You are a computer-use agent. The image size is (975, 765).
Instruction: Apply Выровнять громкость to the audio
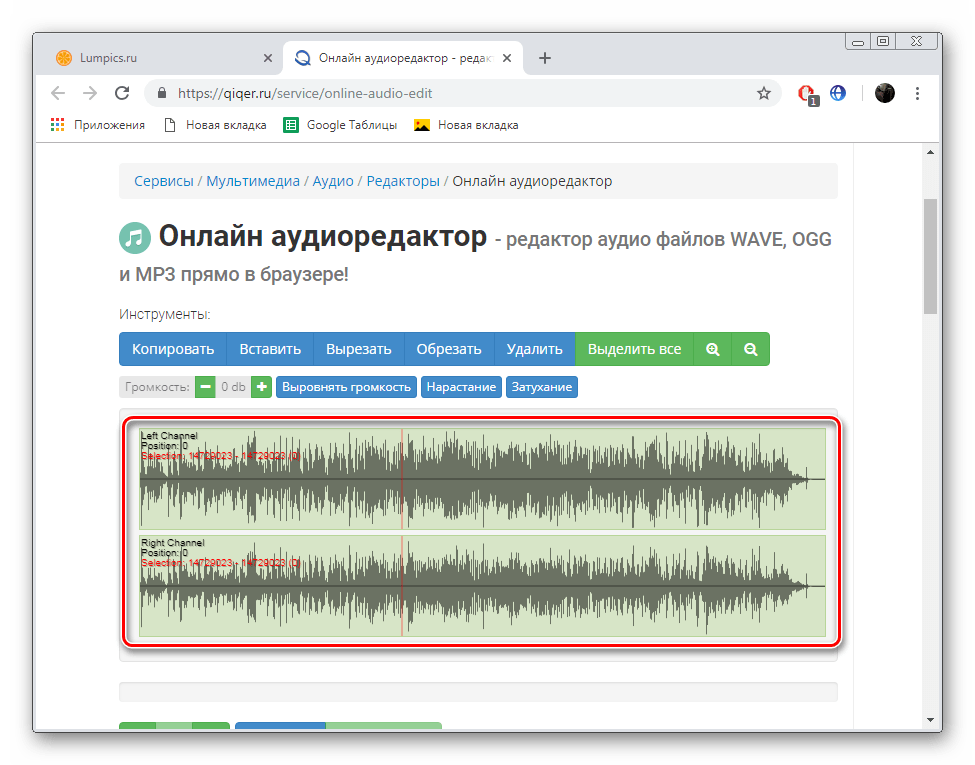coord(347,387)
